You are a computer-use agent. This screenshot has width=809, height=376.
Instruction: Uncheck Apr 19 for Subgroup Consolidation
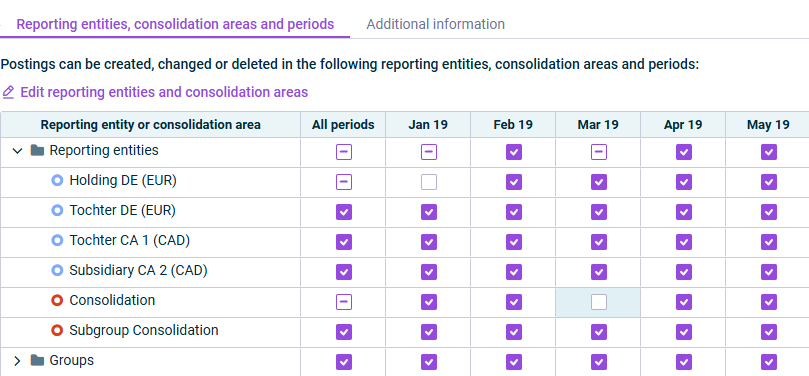coord(684,332)
